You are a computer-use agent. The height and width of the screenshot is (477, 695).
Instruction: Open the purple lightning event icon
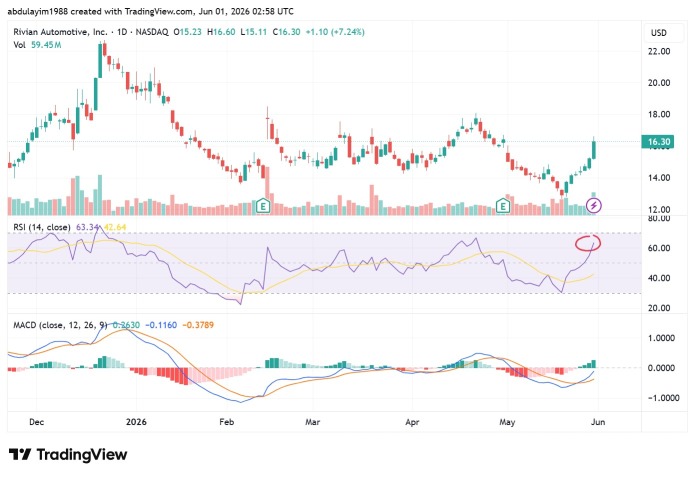coord(593,206)
